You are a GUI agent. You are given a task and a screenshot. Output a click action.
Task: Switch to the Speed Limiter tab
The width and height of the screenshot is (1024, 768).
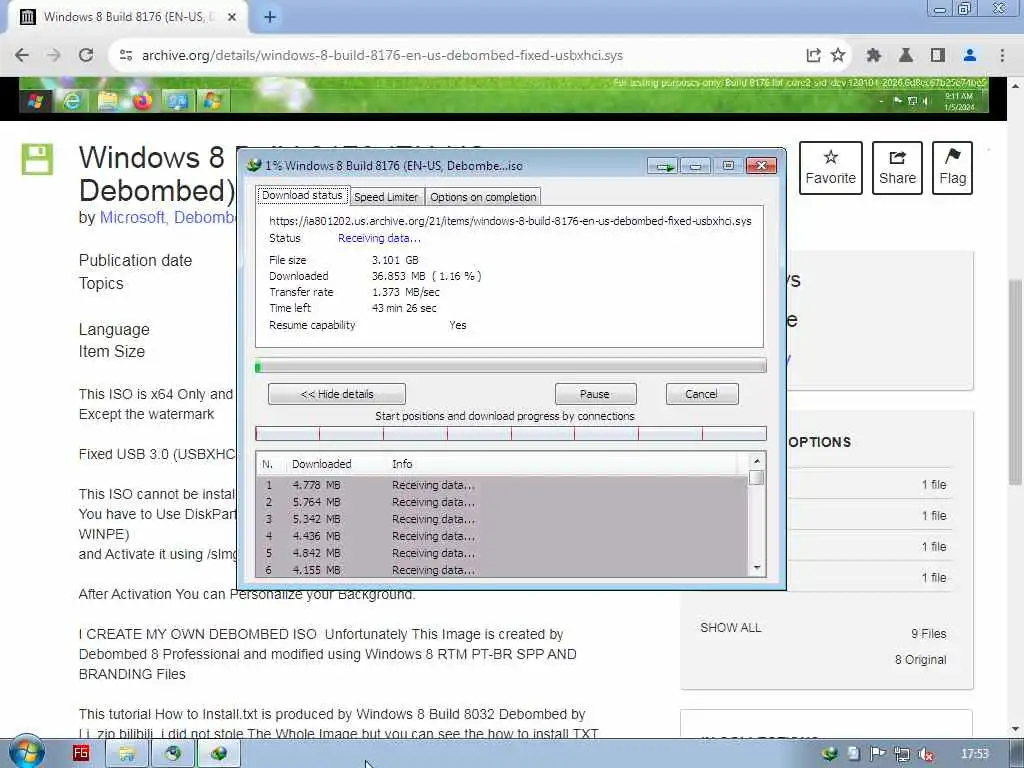point(386,197)
